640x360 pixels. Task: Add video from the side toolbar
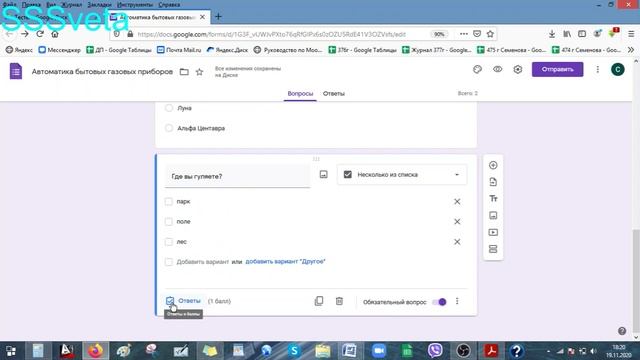pos(493,232)
